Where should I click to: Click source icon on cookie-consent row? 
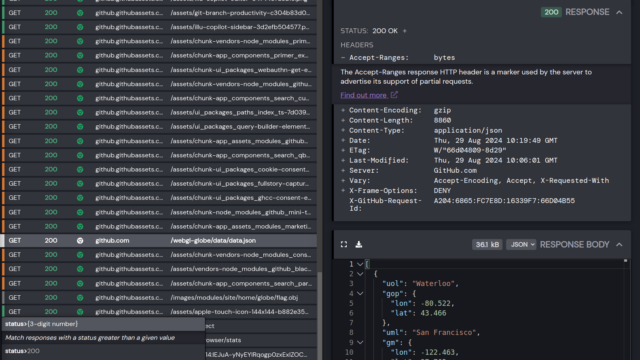coord(80,169)
